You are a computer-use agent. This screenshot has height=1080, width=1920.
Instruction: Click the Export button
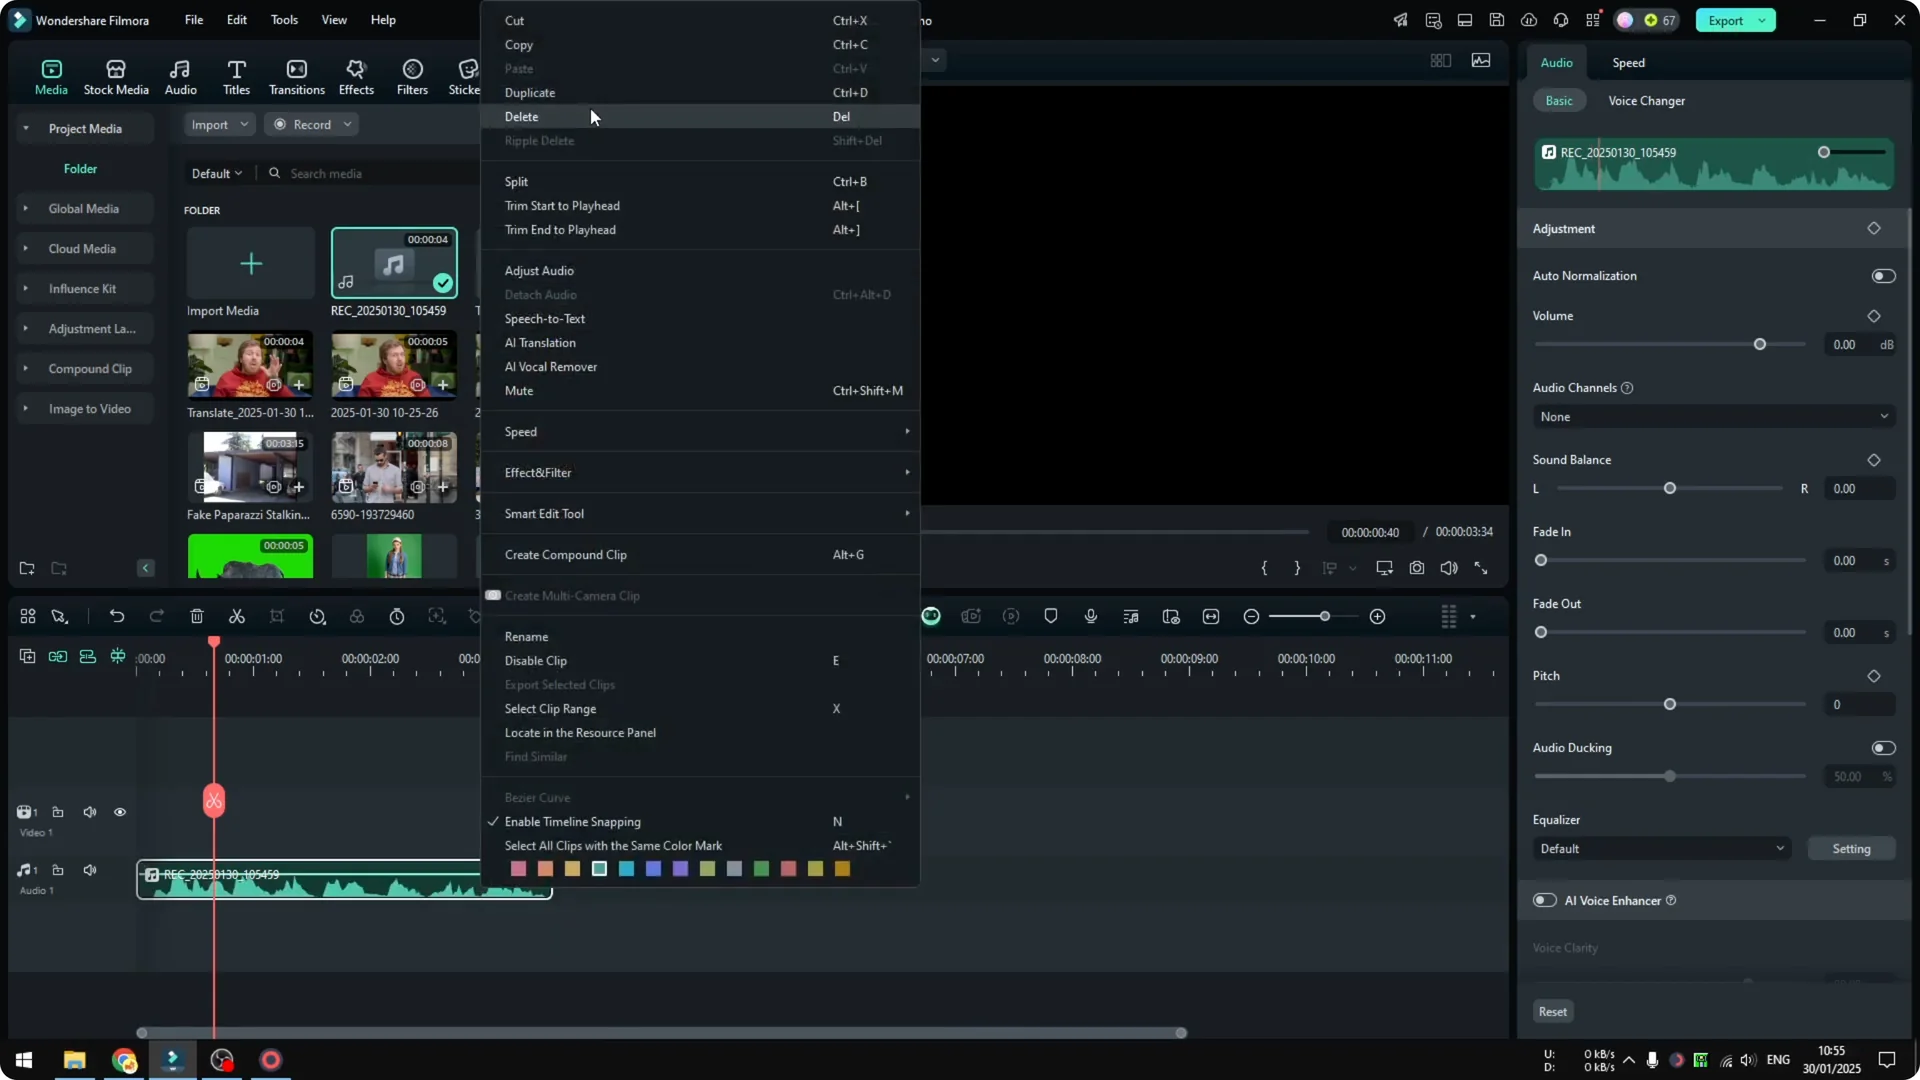1728,20
